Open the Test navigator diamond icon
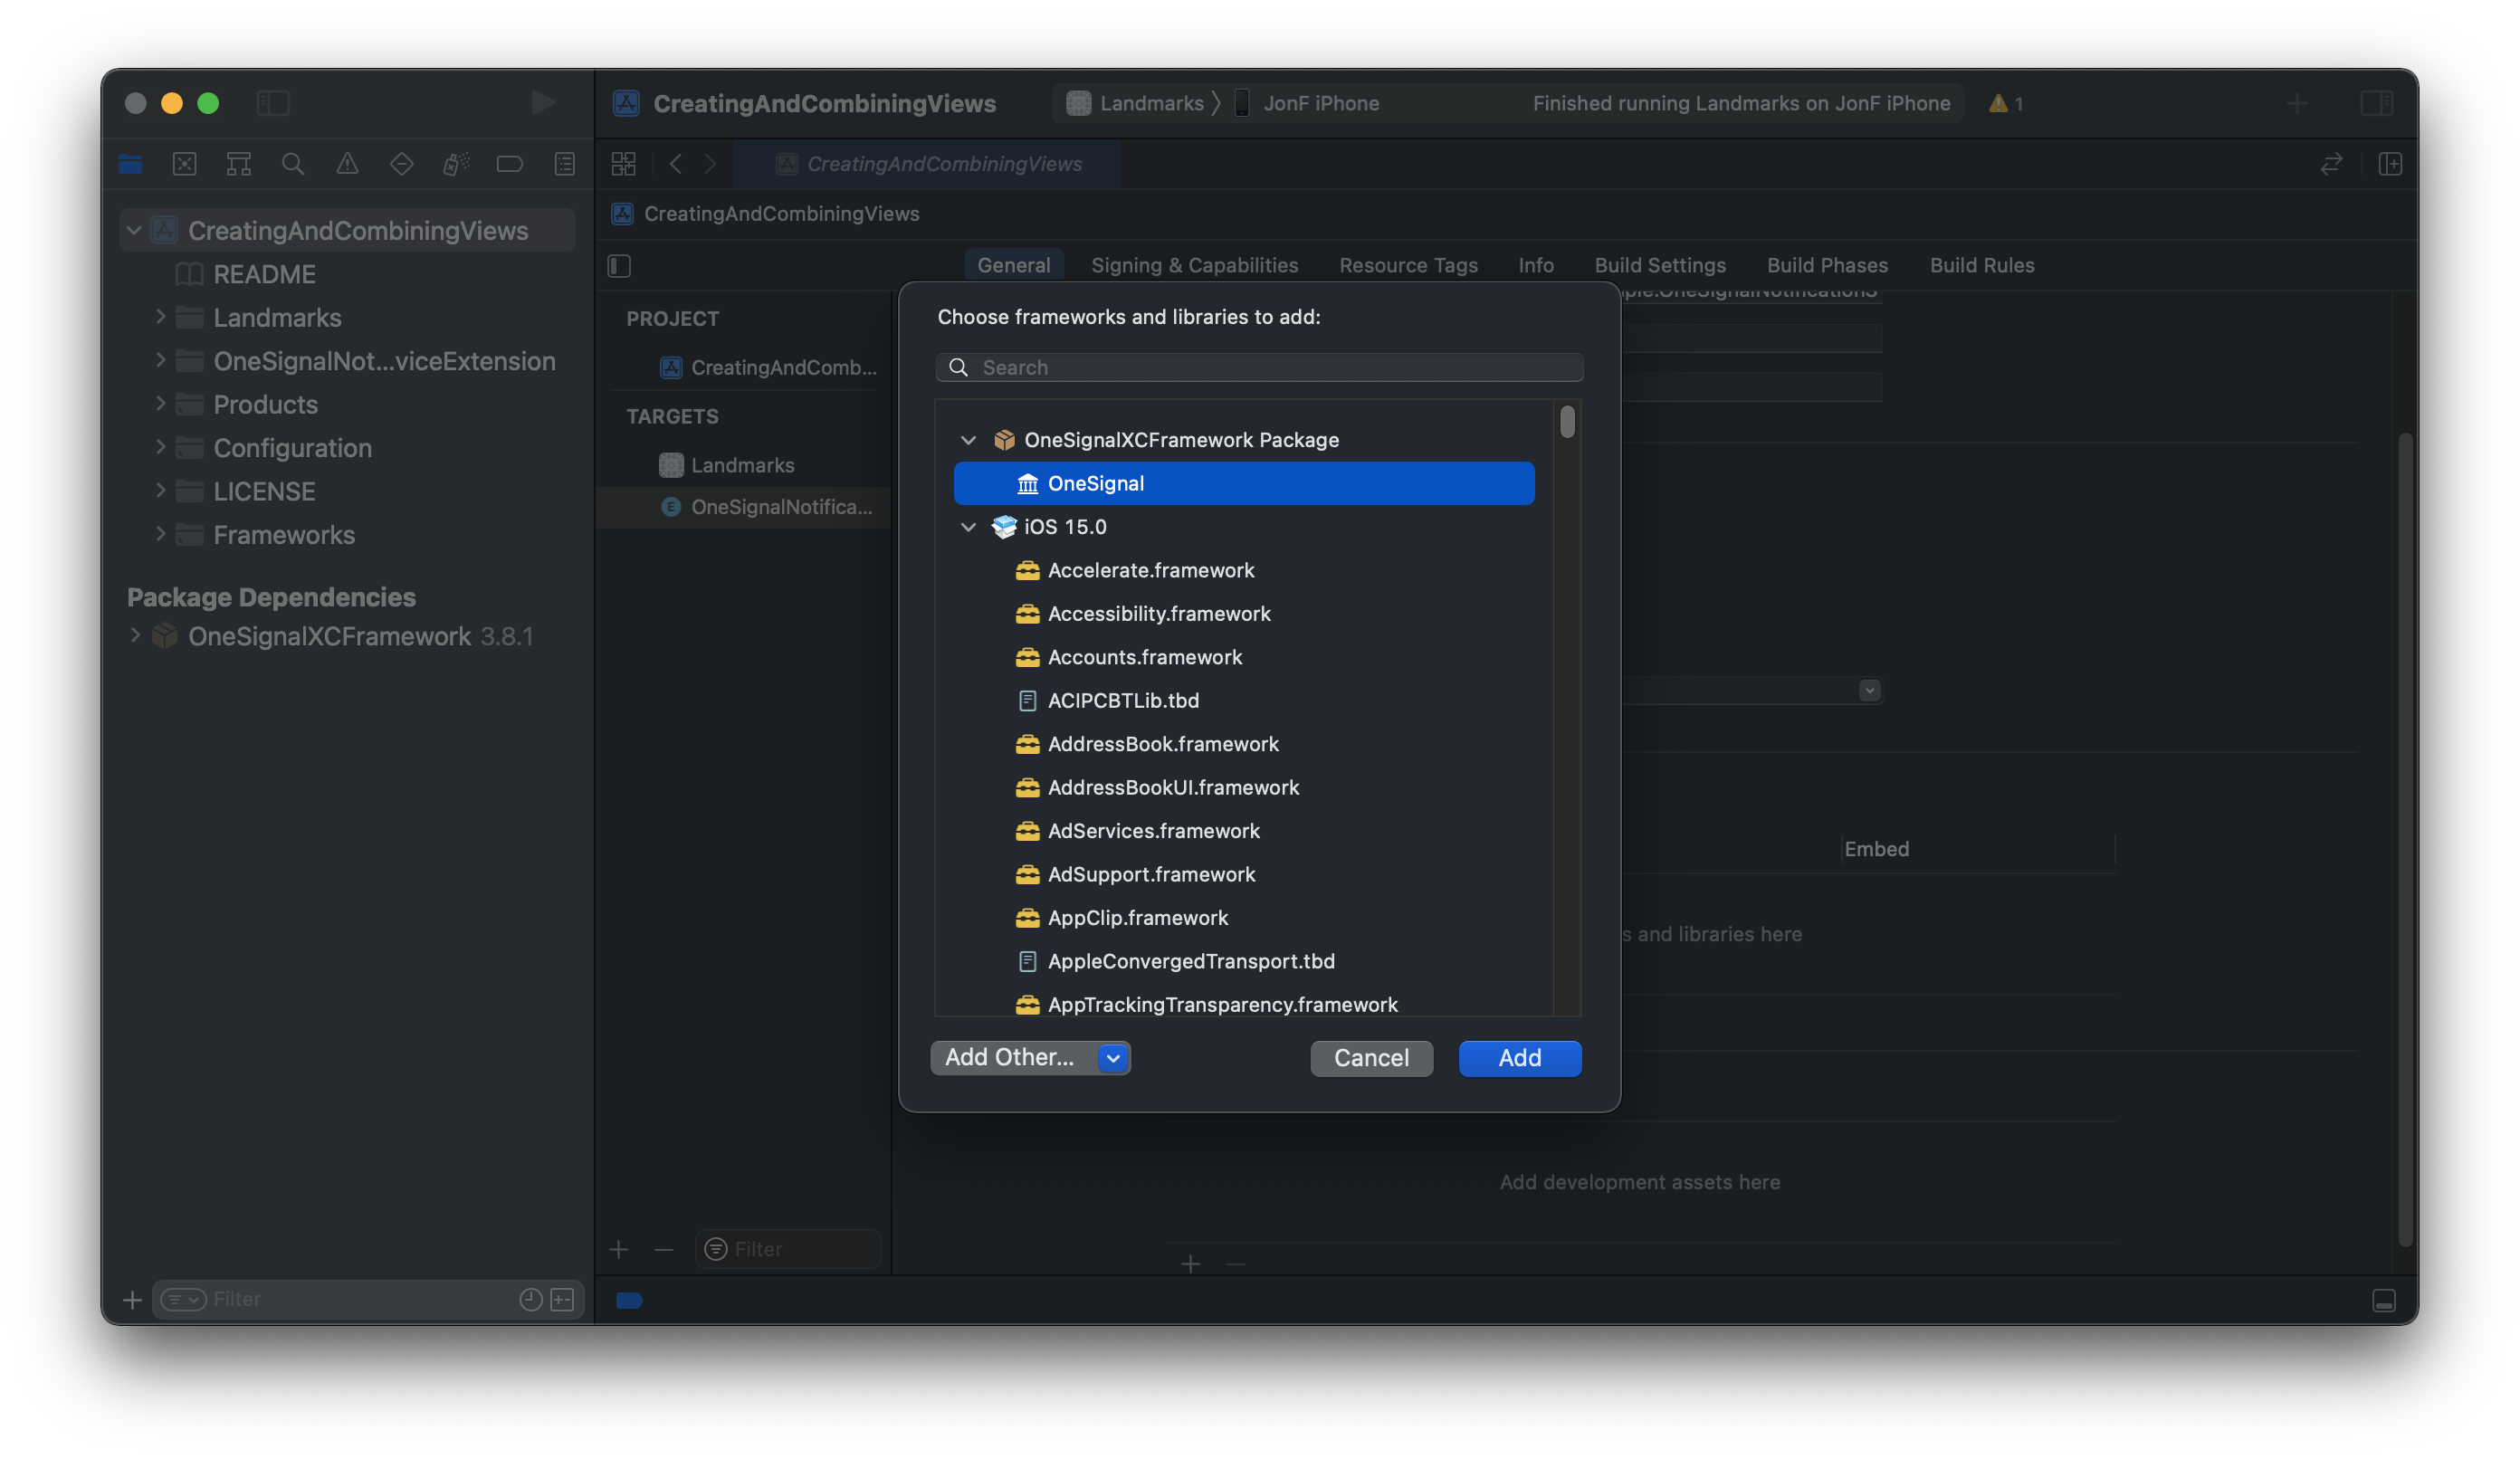 click(x=401, y=164)
